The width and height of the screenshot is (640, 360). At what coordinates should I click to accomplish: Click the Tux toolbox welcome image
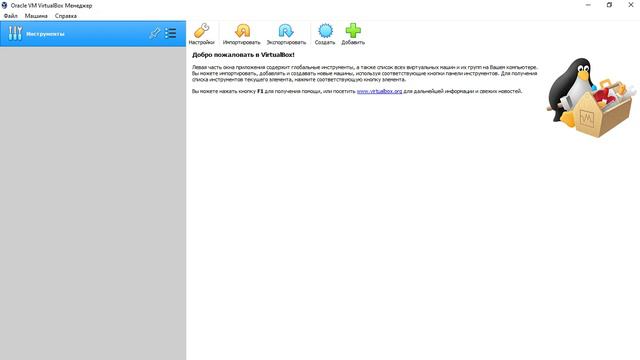591,98
